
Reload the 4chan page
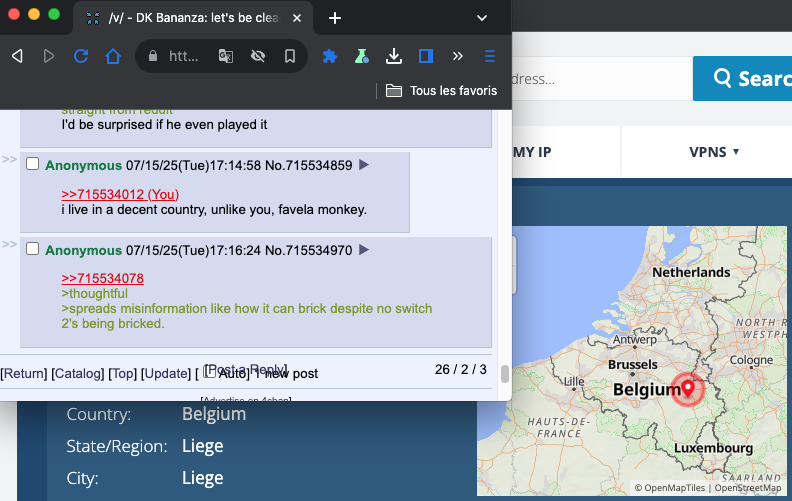pos(81,56)
